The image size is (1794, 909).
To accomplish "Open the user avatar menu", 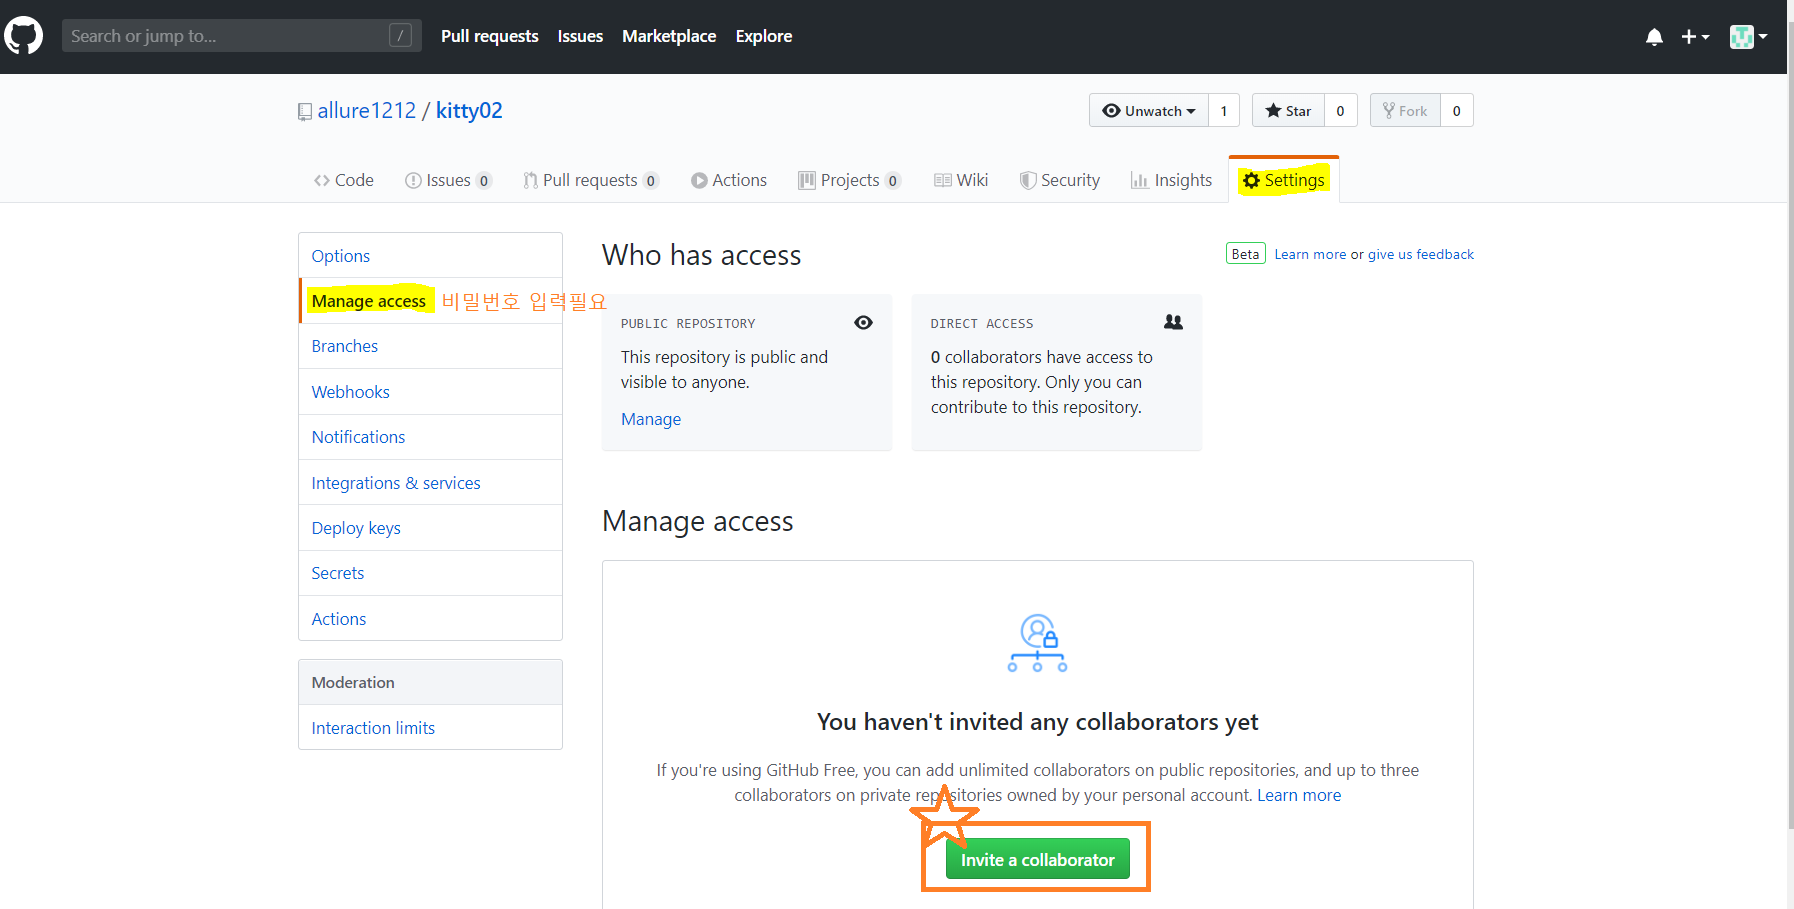I will [1748, 37].
